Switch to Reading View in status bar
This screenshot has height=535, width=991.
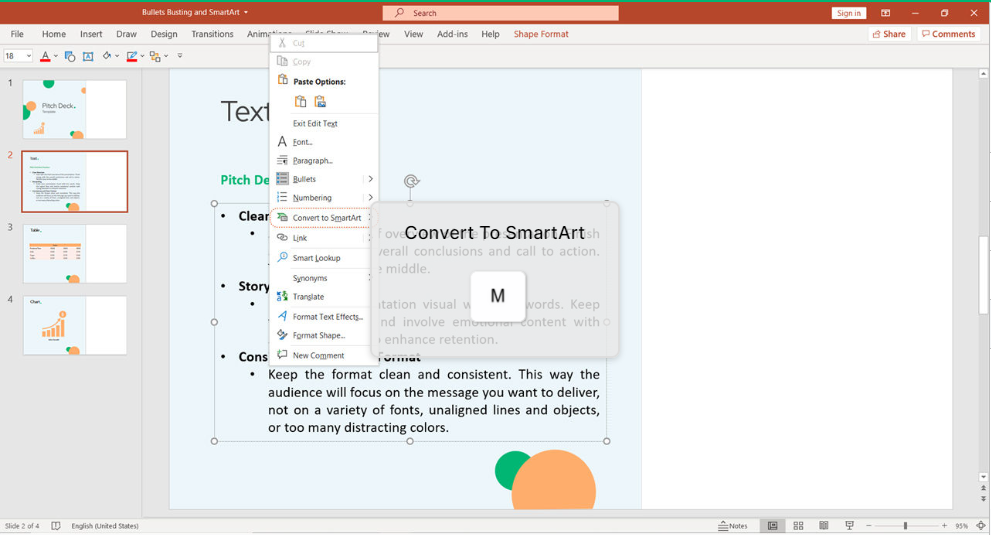coord(823,525)
